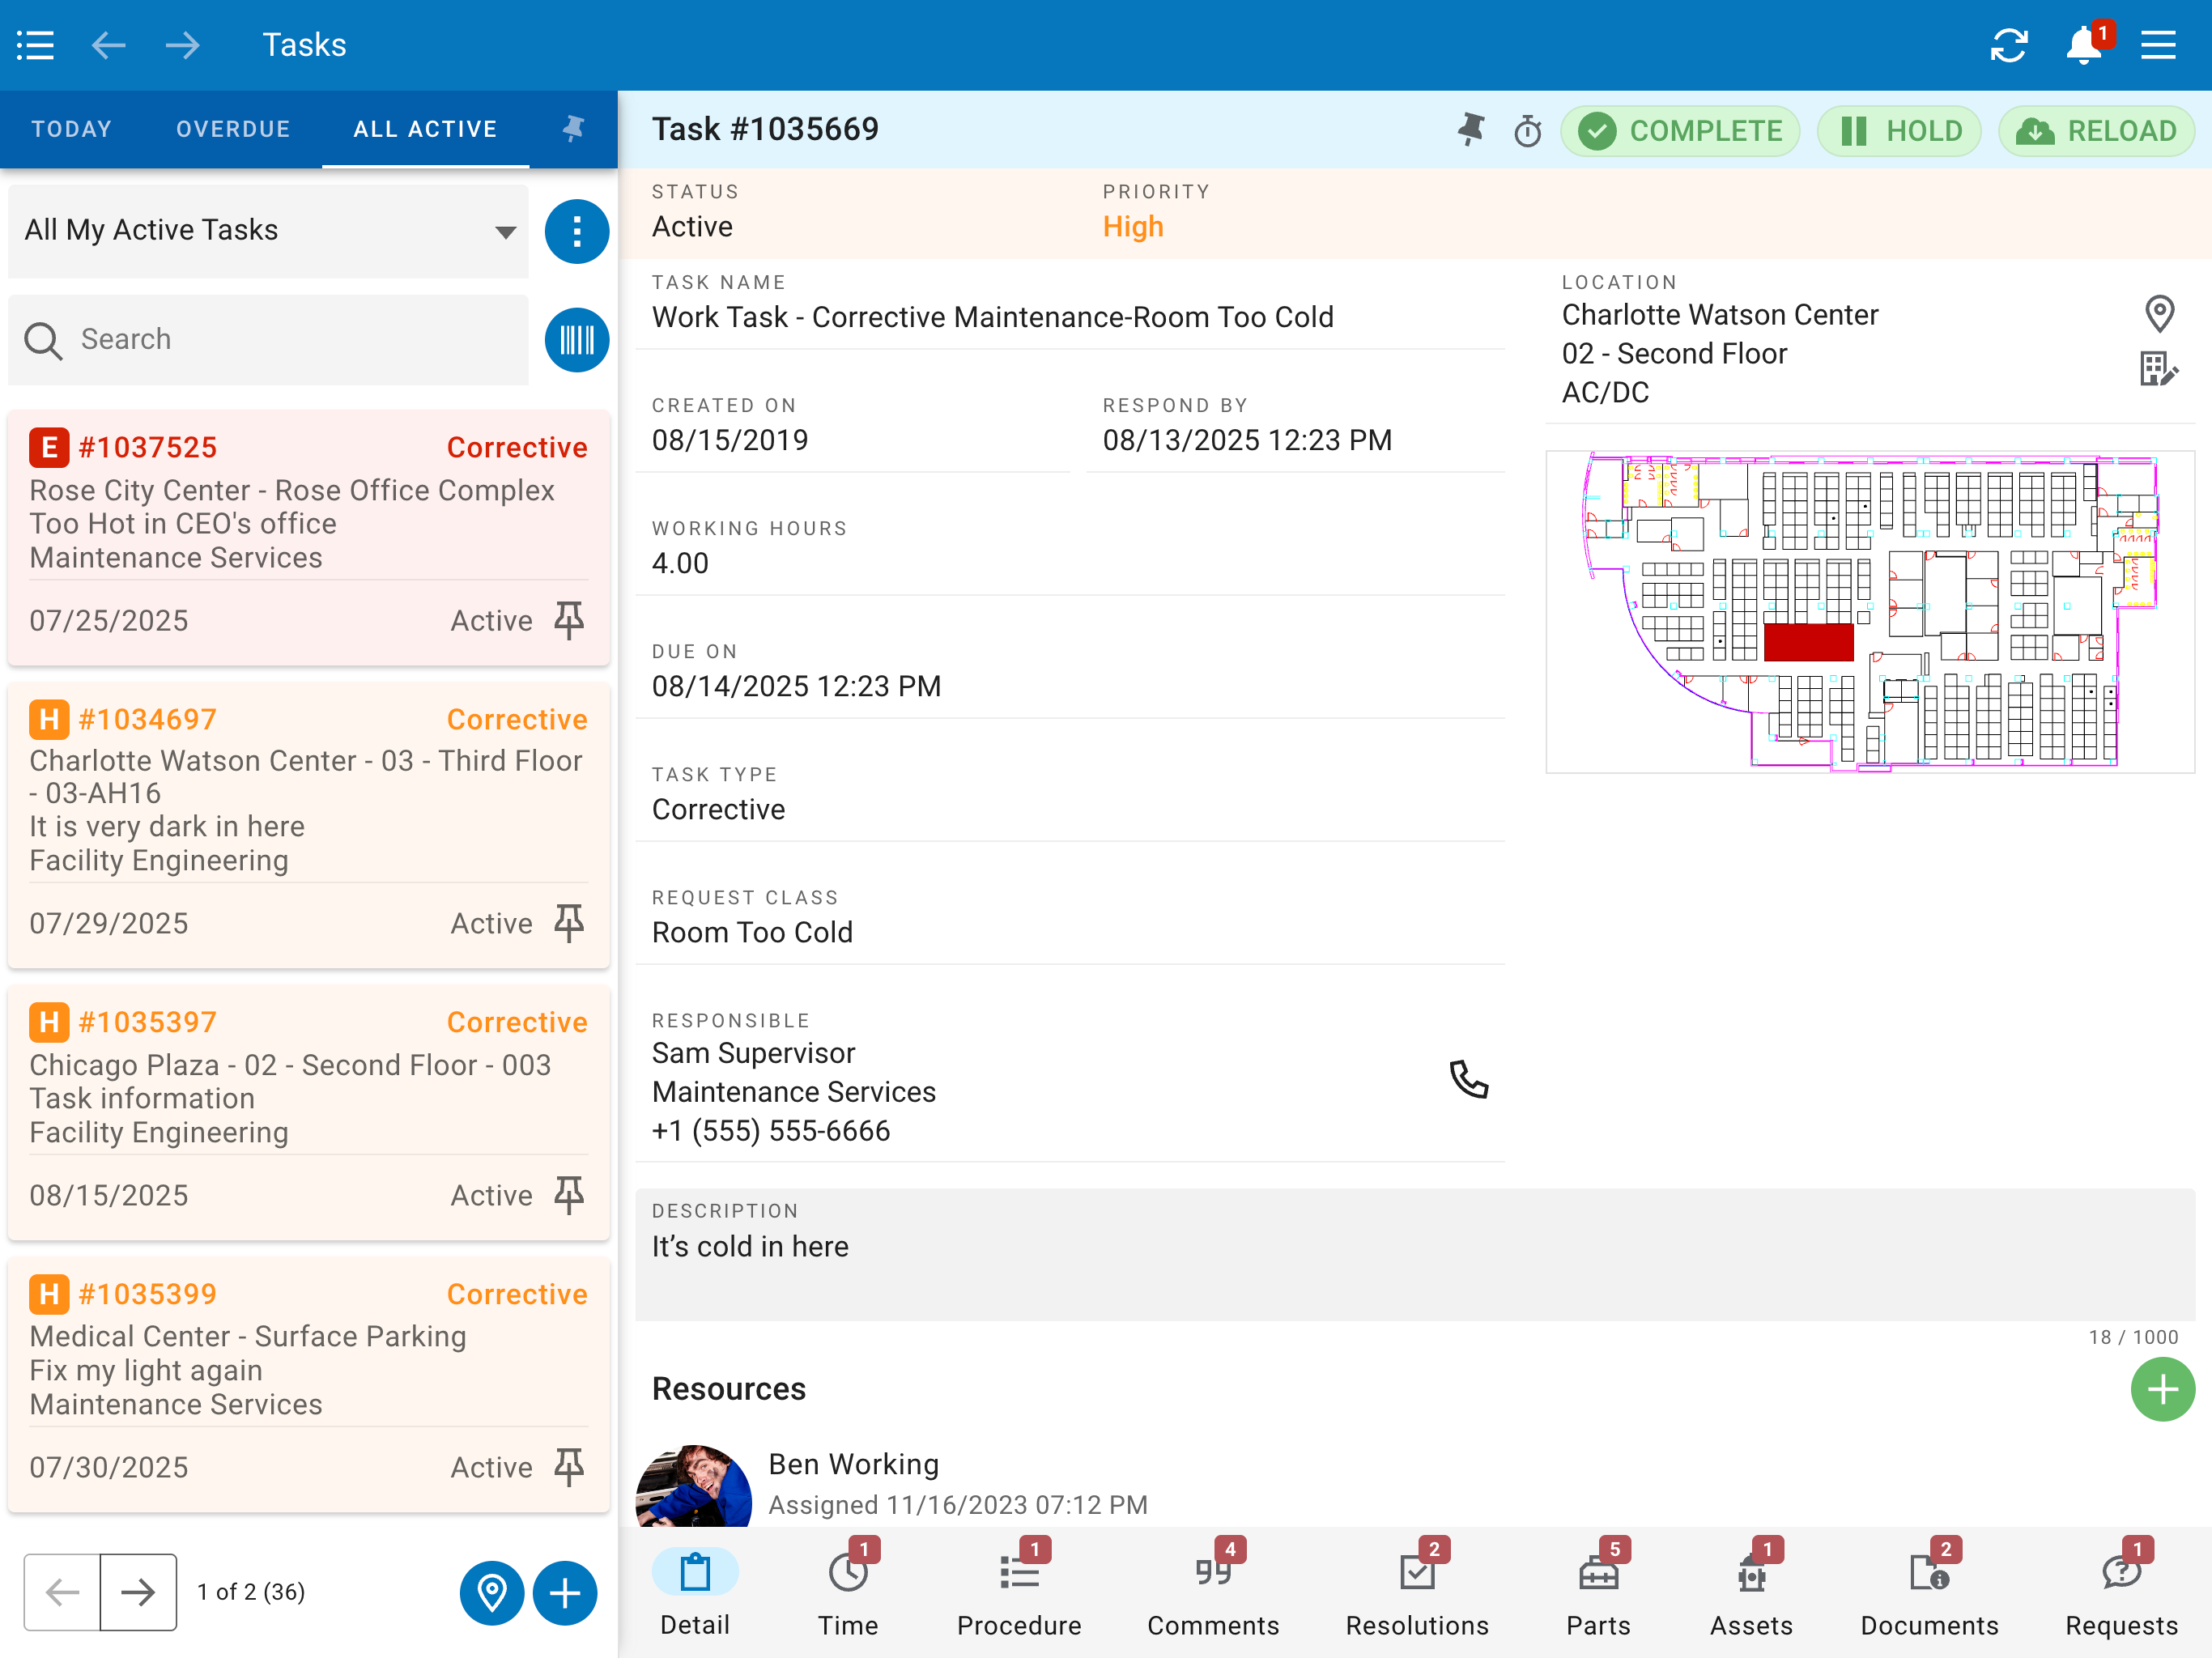
Task: Call Sam Supervisor via phone icon
Action: pos(1469,1080)
